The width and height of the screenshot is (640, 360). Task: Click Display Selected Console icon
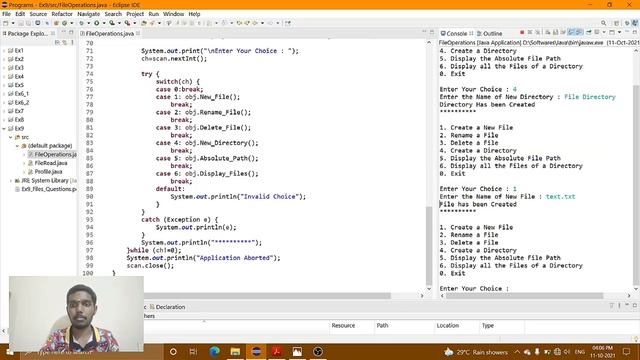coord(597,33)
